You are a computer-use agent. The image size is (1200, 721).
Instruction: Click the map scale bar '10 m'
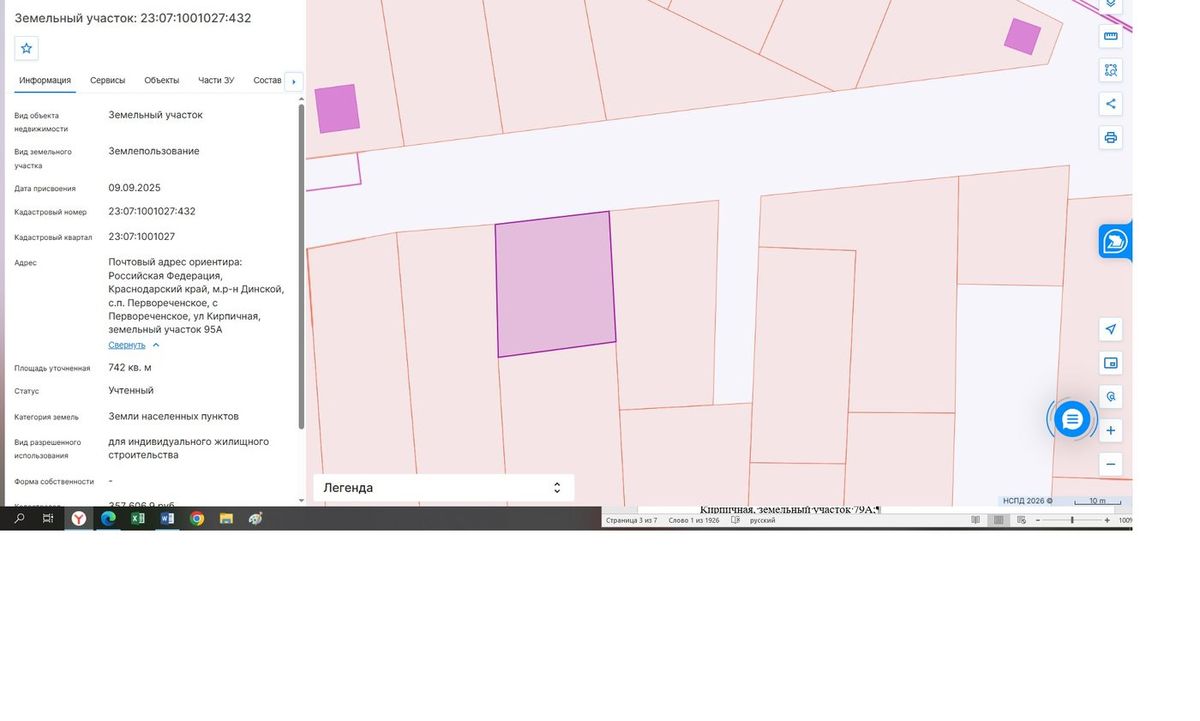1097,501
